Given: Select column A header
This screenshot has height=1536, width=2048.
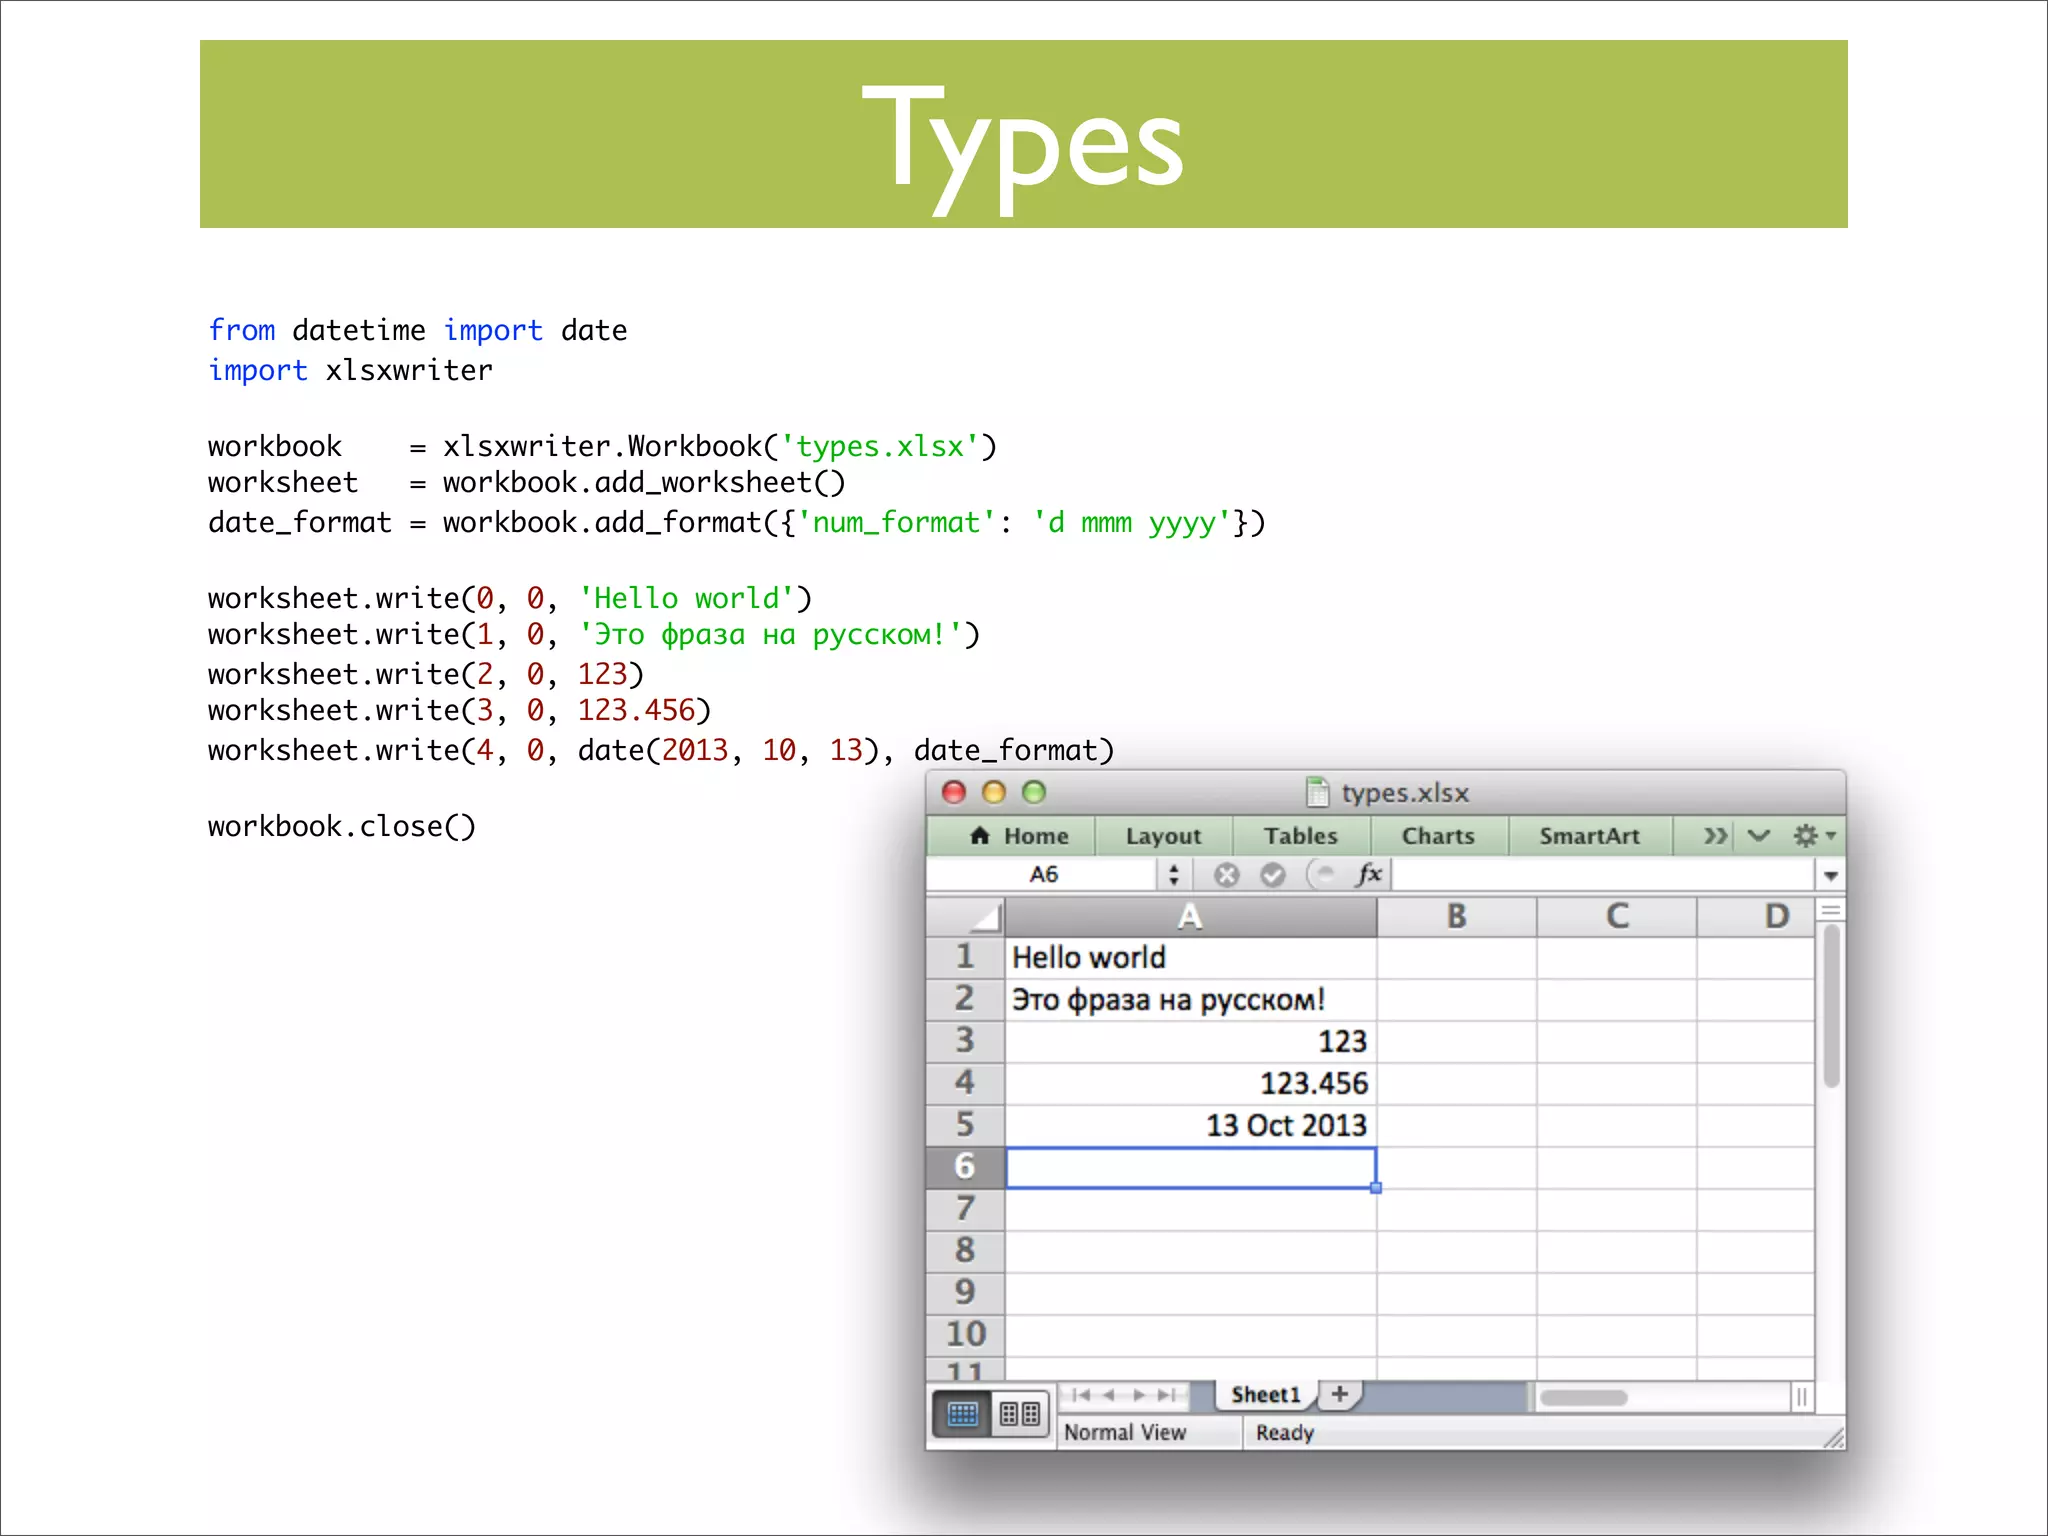Looking at the screenshot, I should tap(1190, 917).
